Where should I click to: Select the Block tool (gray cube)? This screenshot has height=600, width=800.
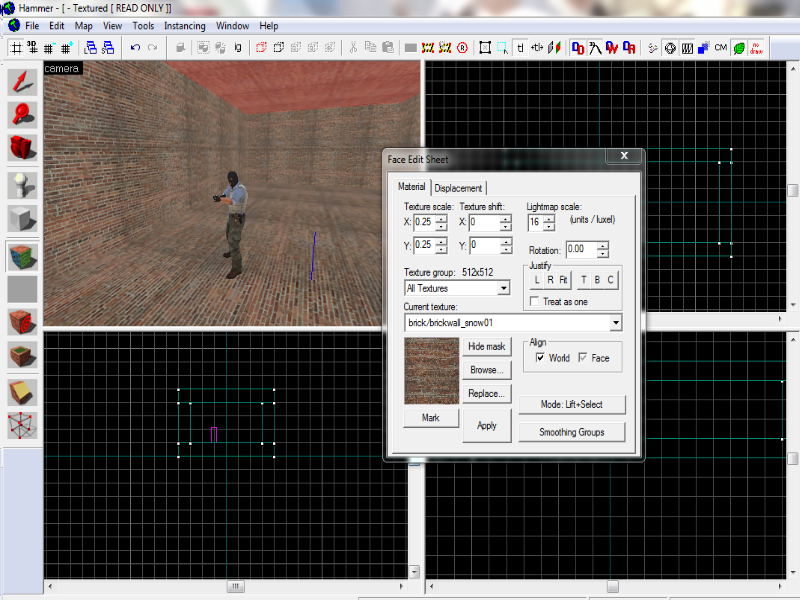point(22,218)
